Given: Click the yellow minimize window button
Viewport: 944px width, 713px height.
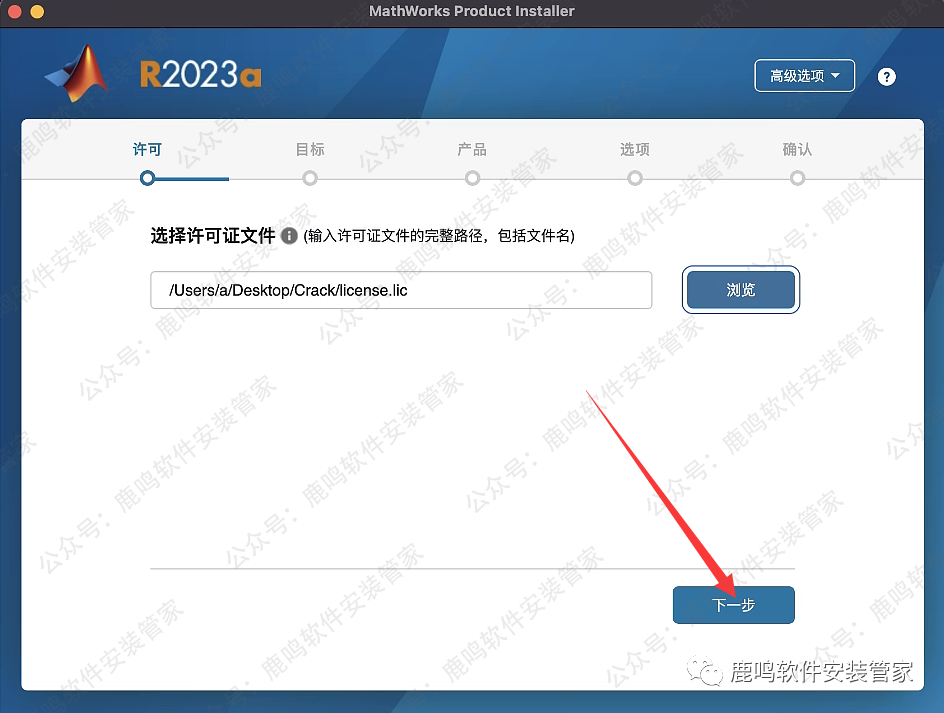Looking at the screenshot, I should 37,11.
